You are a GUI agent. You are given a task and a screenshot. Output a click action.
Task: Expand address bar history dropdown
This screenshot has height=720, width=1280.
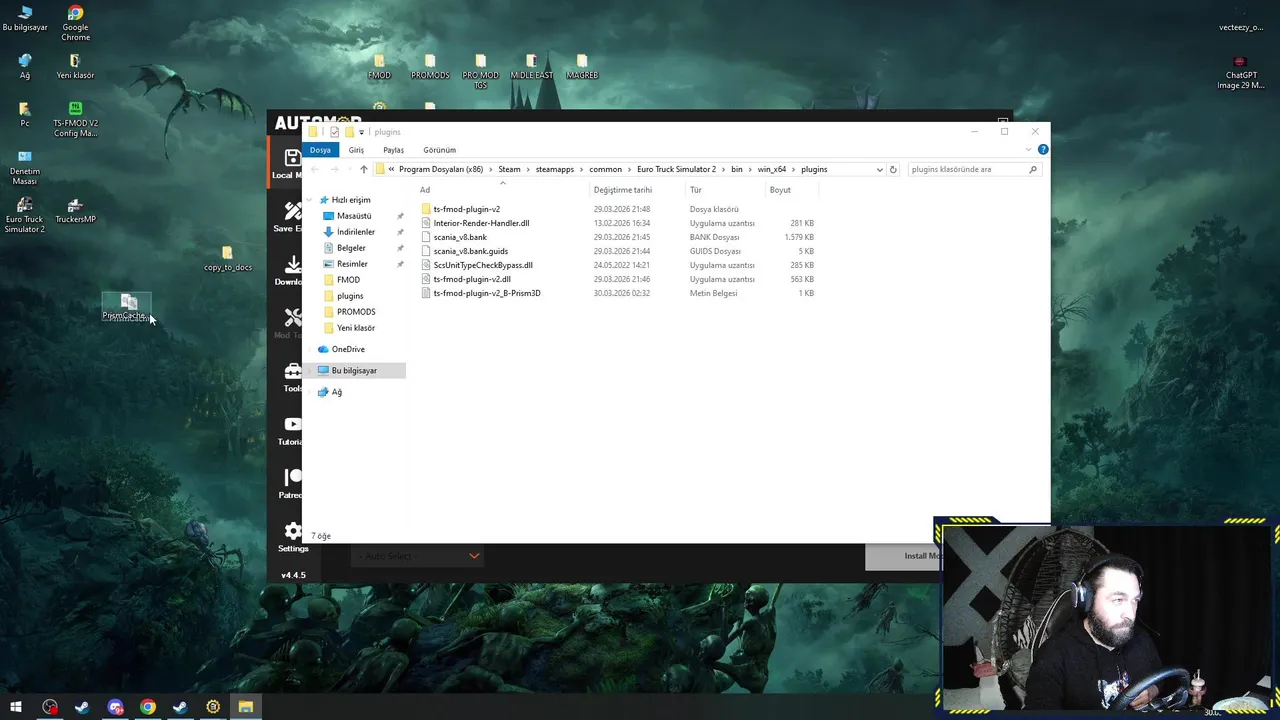coord(879,169)
